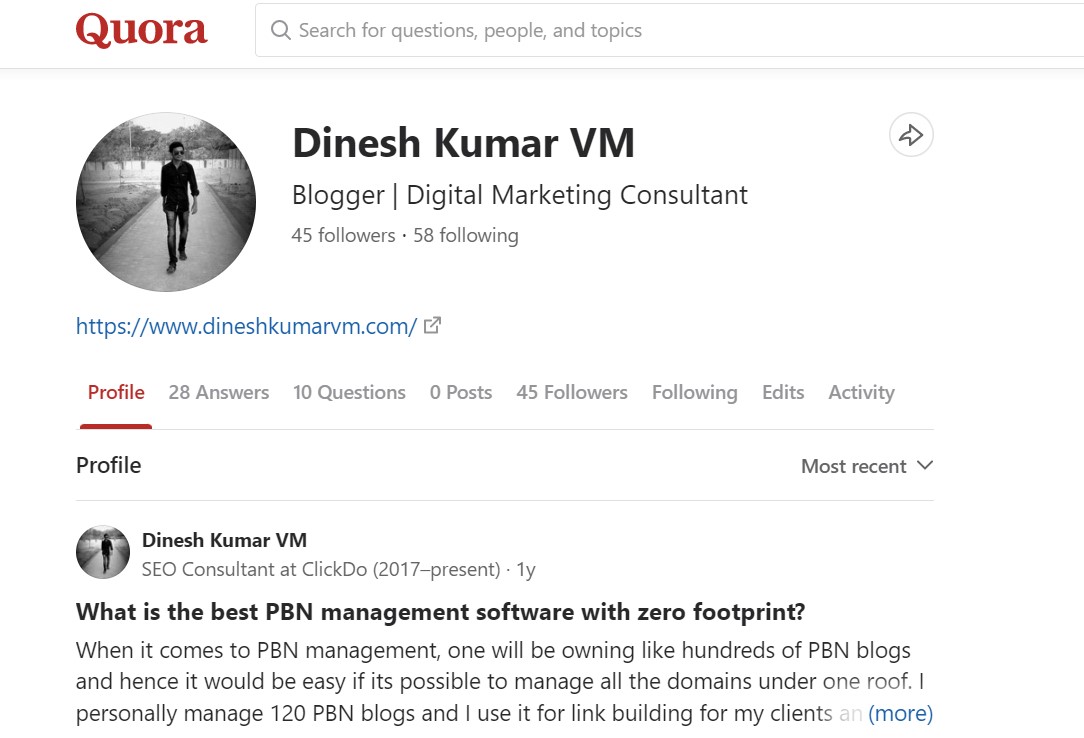Viewport: 1084px width, 738px height.
Task: Switch to the 28 Answers tab
Action: click(x=218, y=392)
